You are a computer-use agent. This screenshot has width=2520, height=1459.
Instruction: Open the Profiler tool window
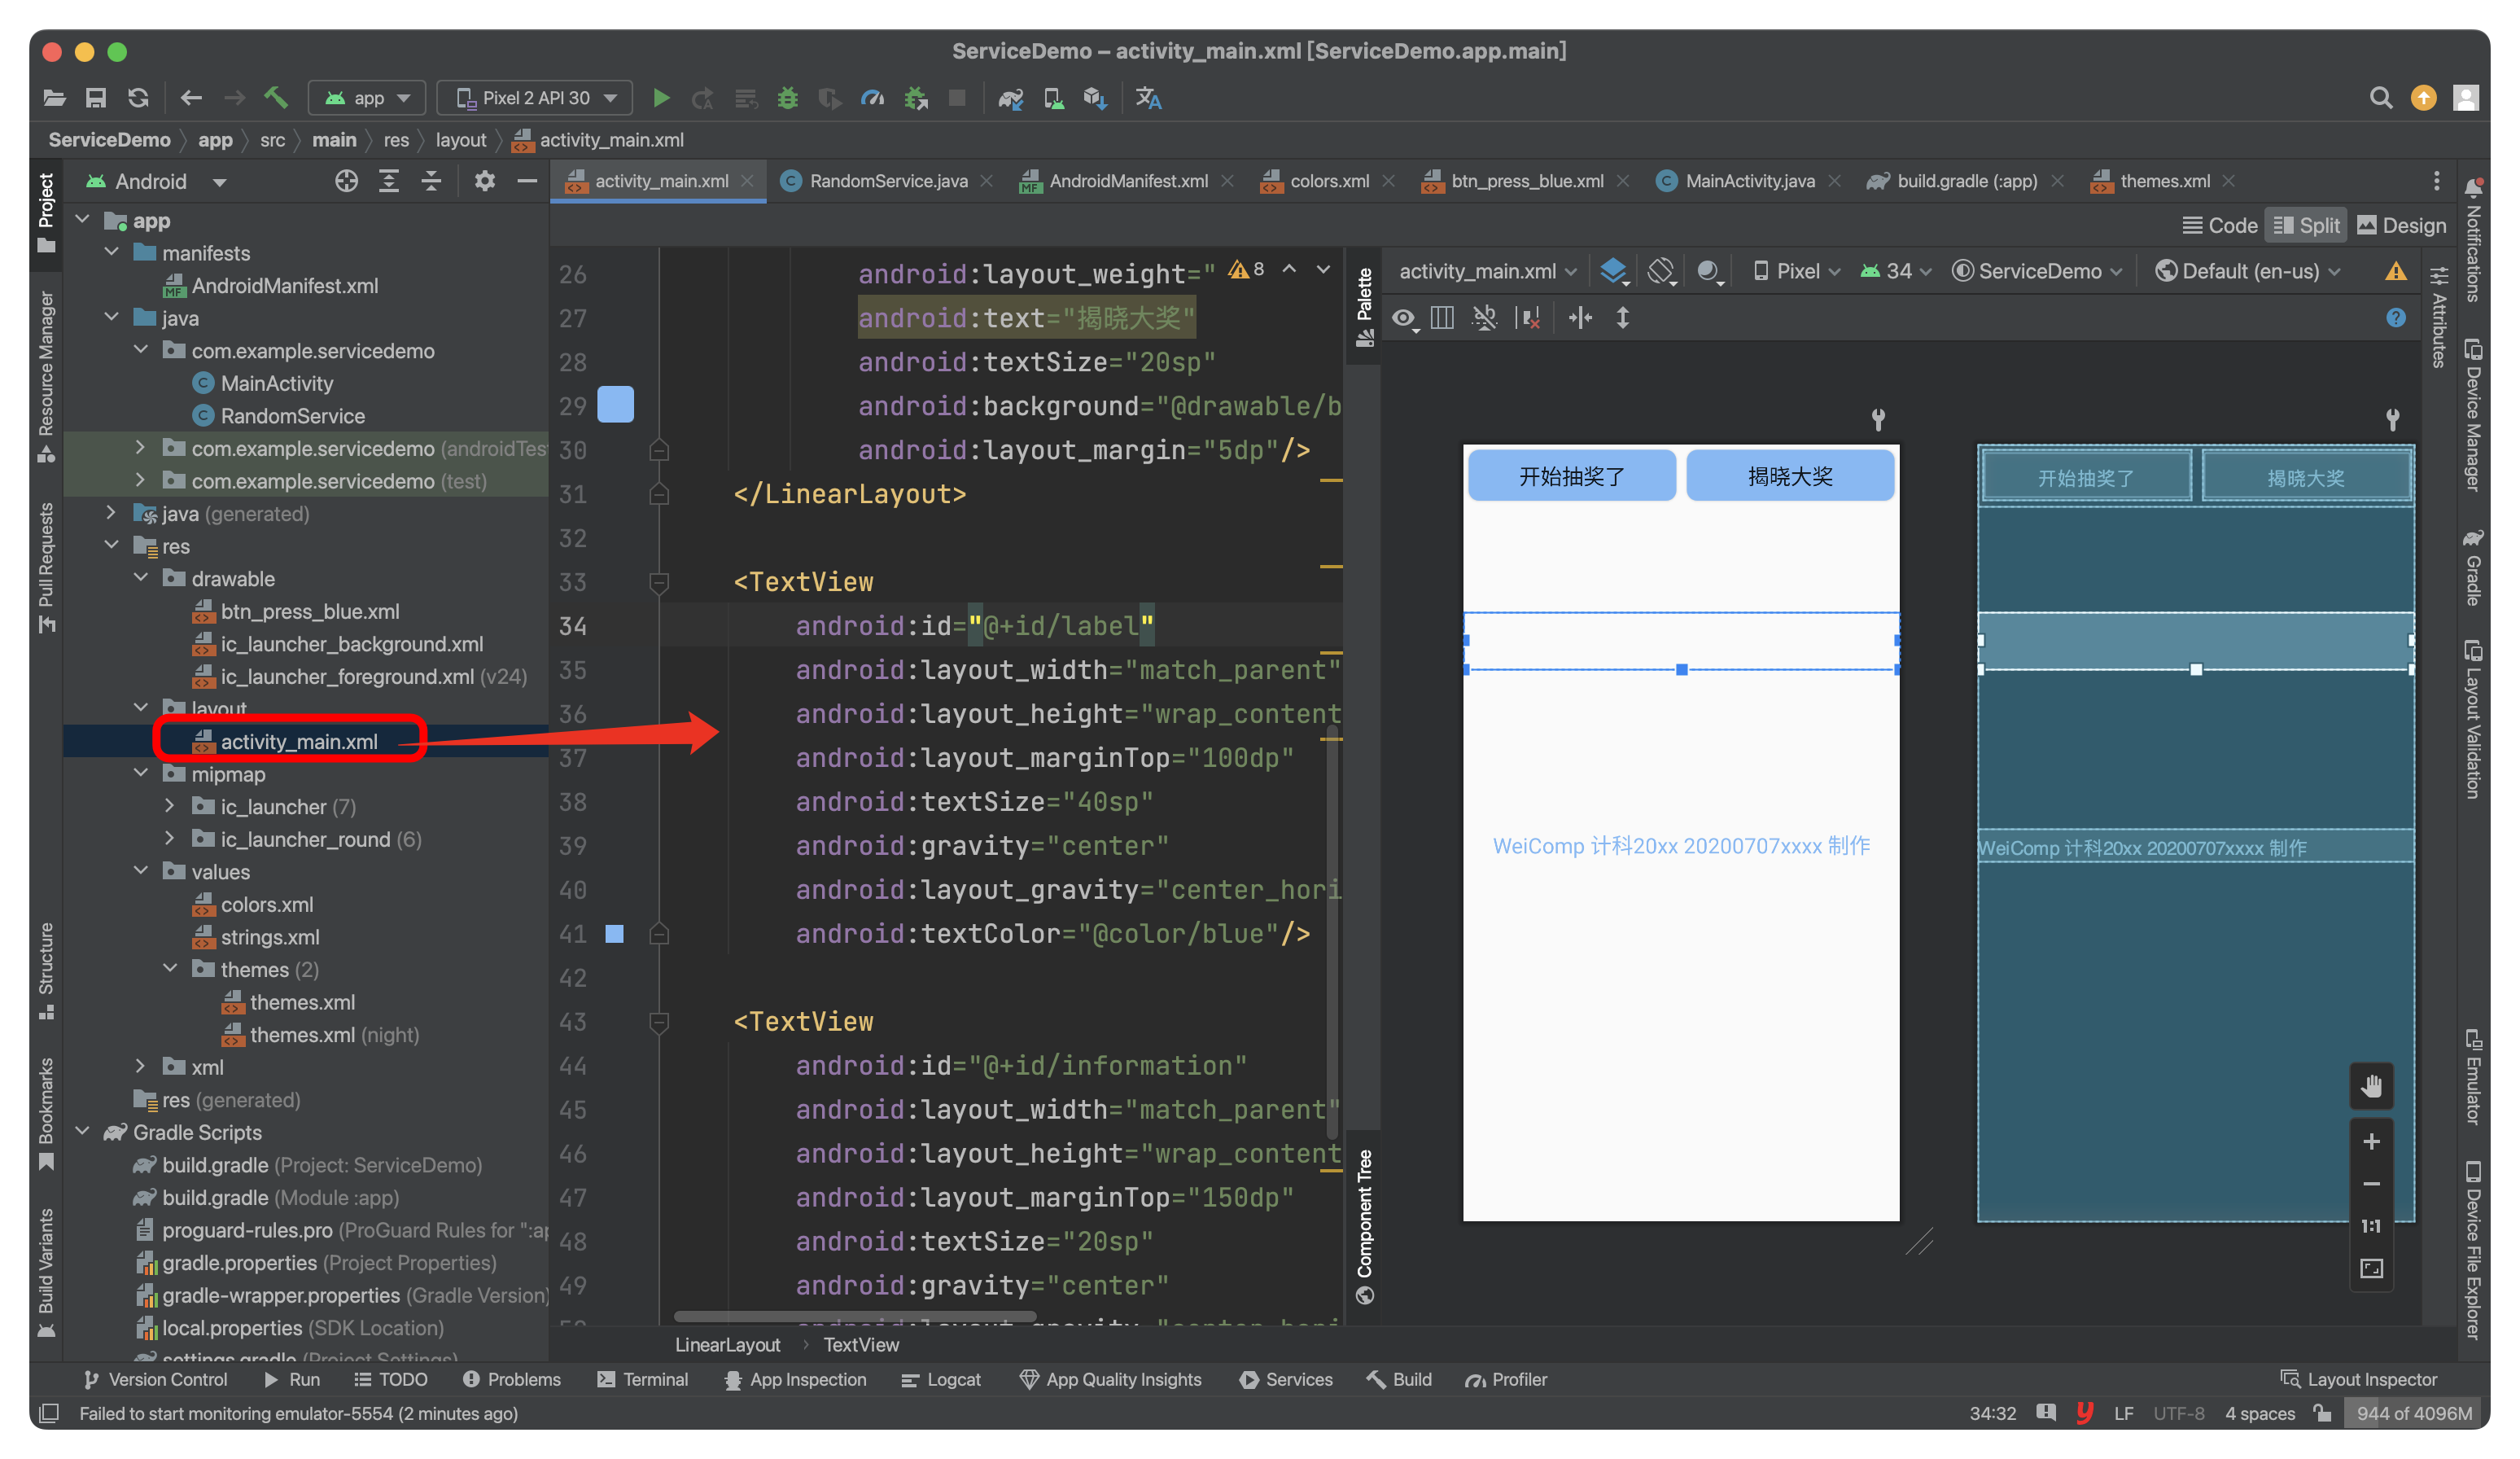coord(1506,1379)
